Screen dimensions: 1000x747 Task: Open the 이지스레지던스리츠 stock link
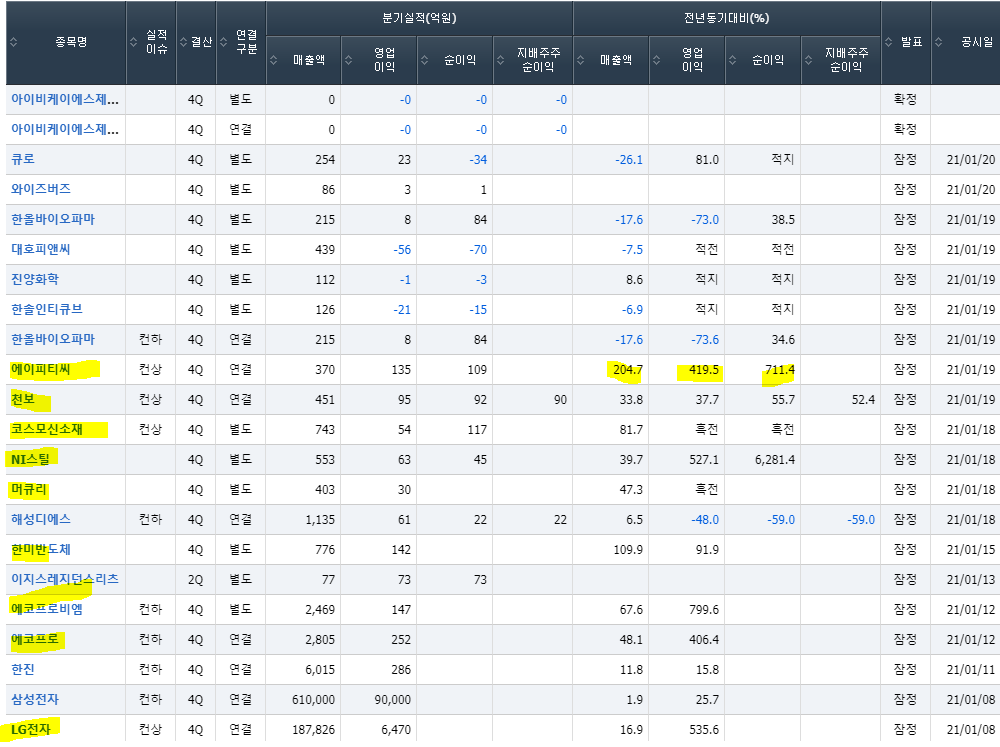64,579
